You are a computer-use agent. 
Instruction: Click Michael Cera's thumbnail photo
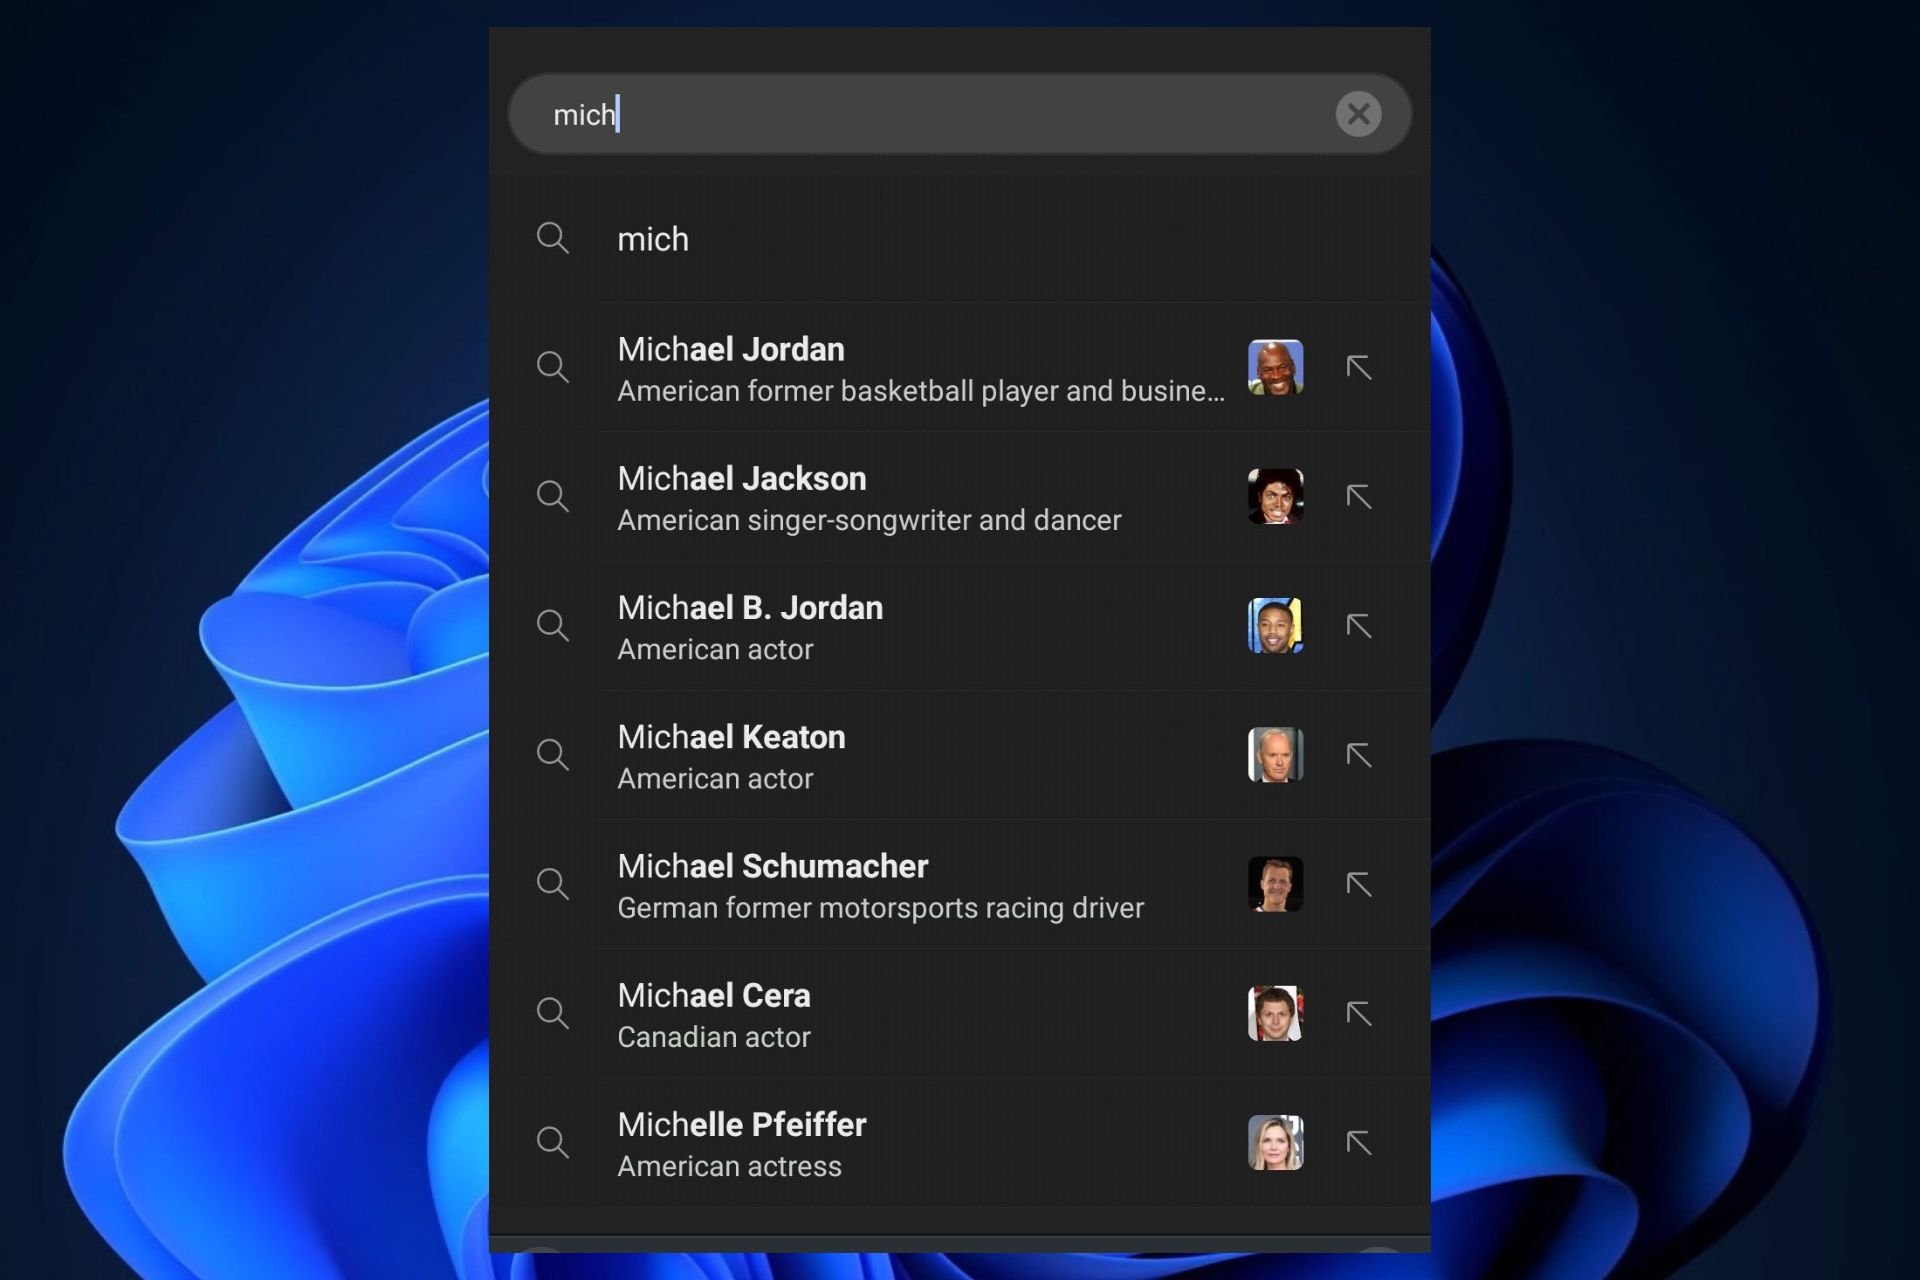point(1275,1013)
